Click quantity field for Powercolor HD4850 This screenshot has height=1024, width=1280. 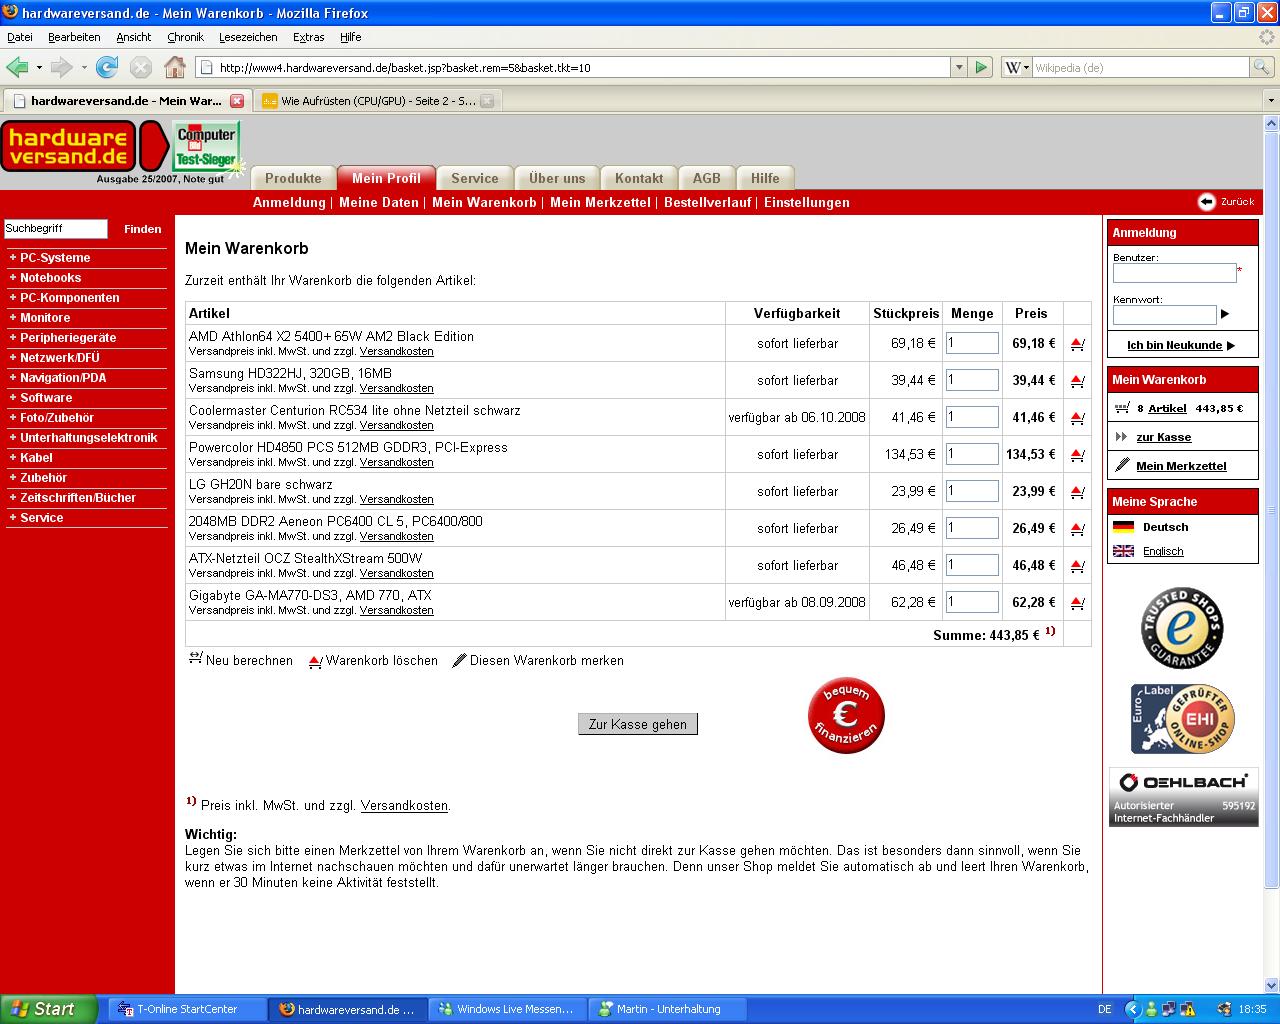pyautogui.click(x=972, y=454)
